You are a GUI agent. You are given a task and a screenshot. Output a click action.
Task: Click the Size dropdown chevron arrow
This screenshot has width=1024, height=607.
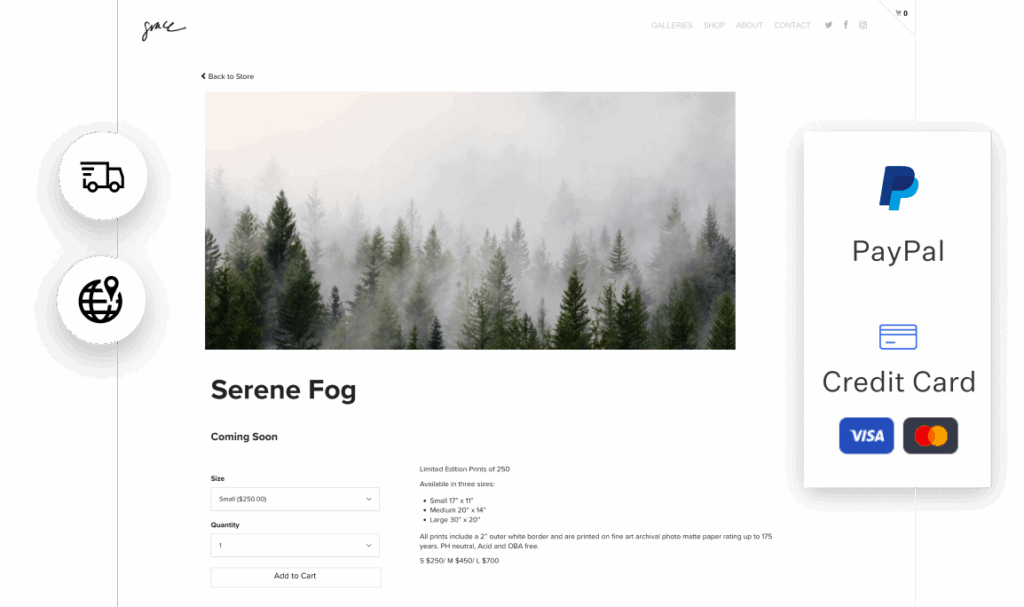pyautogui.click(x=368, y=499)
